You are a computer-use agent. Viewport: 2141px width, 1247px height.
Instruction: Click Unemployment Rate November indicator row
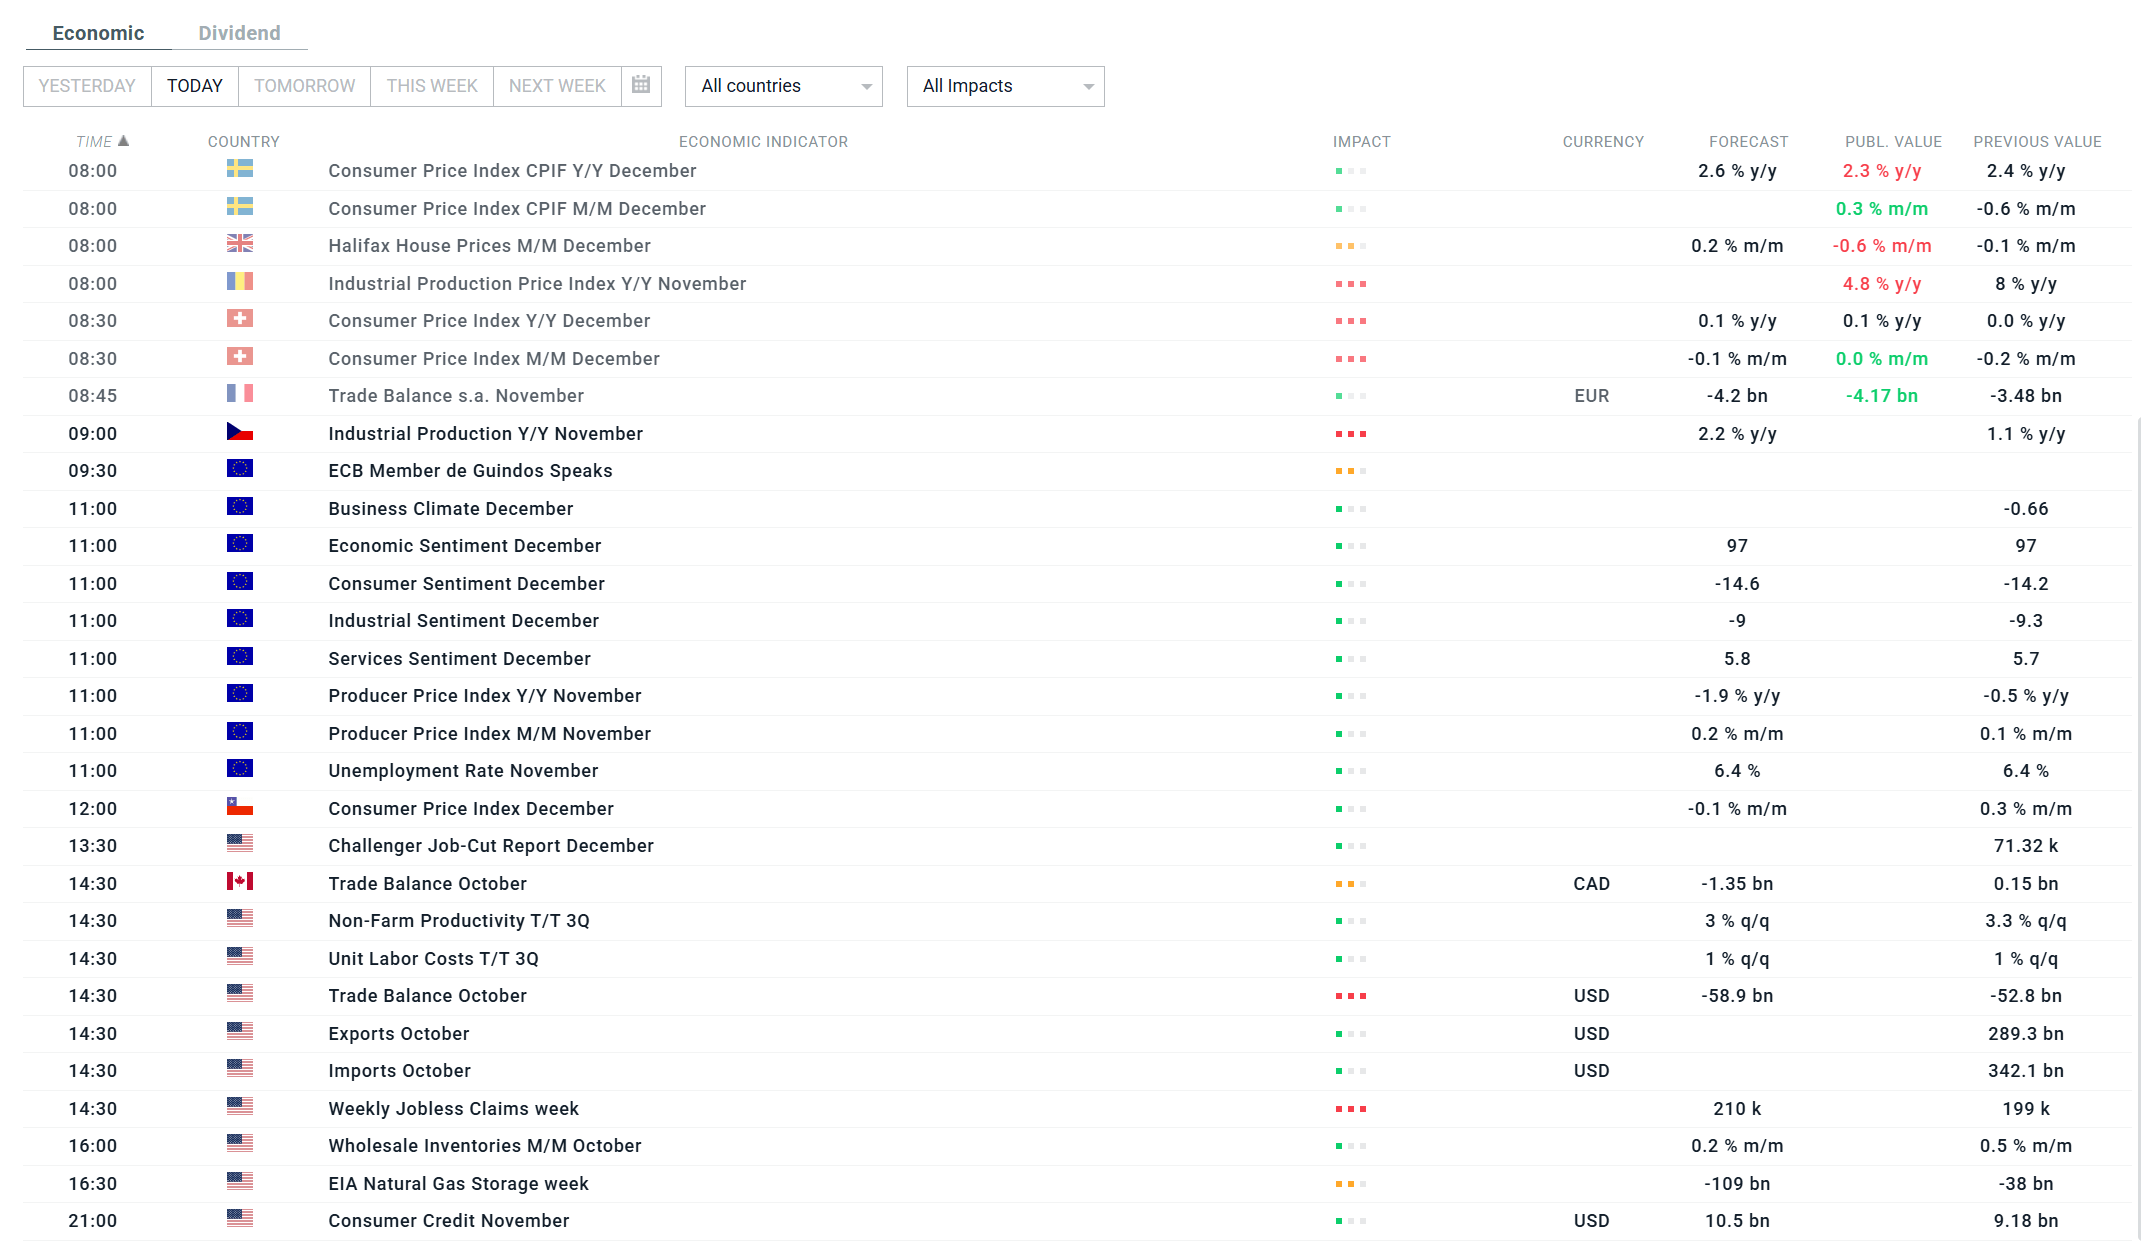tap(463, 771)
